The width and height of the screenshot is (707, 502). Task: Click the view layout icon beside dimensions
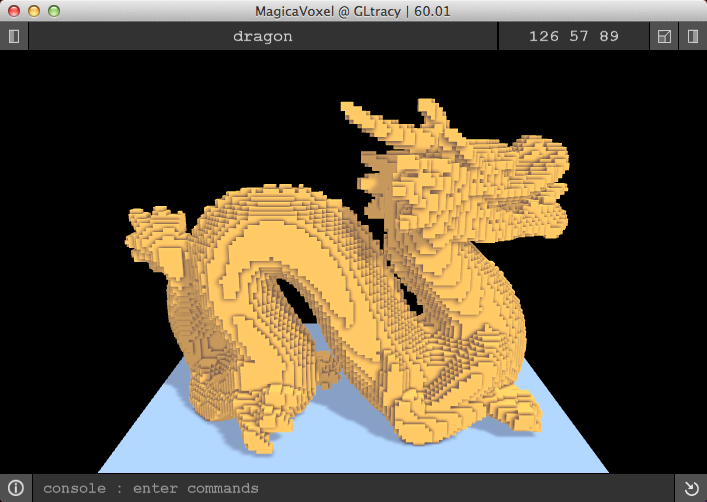(x=664, y=37)
